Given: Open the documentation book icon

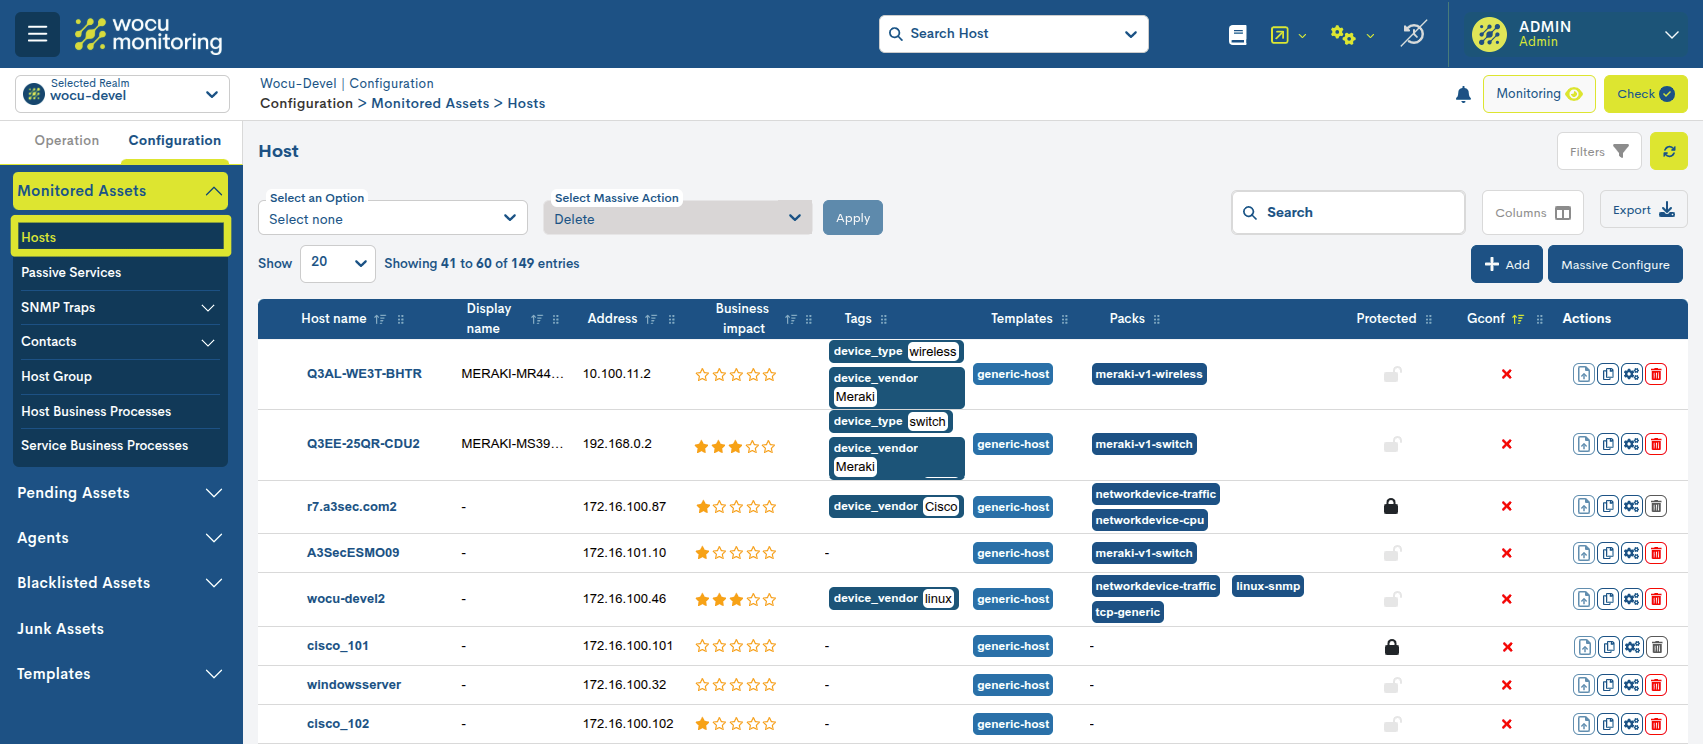Looking at the screenshot, I should (1237, 35).
